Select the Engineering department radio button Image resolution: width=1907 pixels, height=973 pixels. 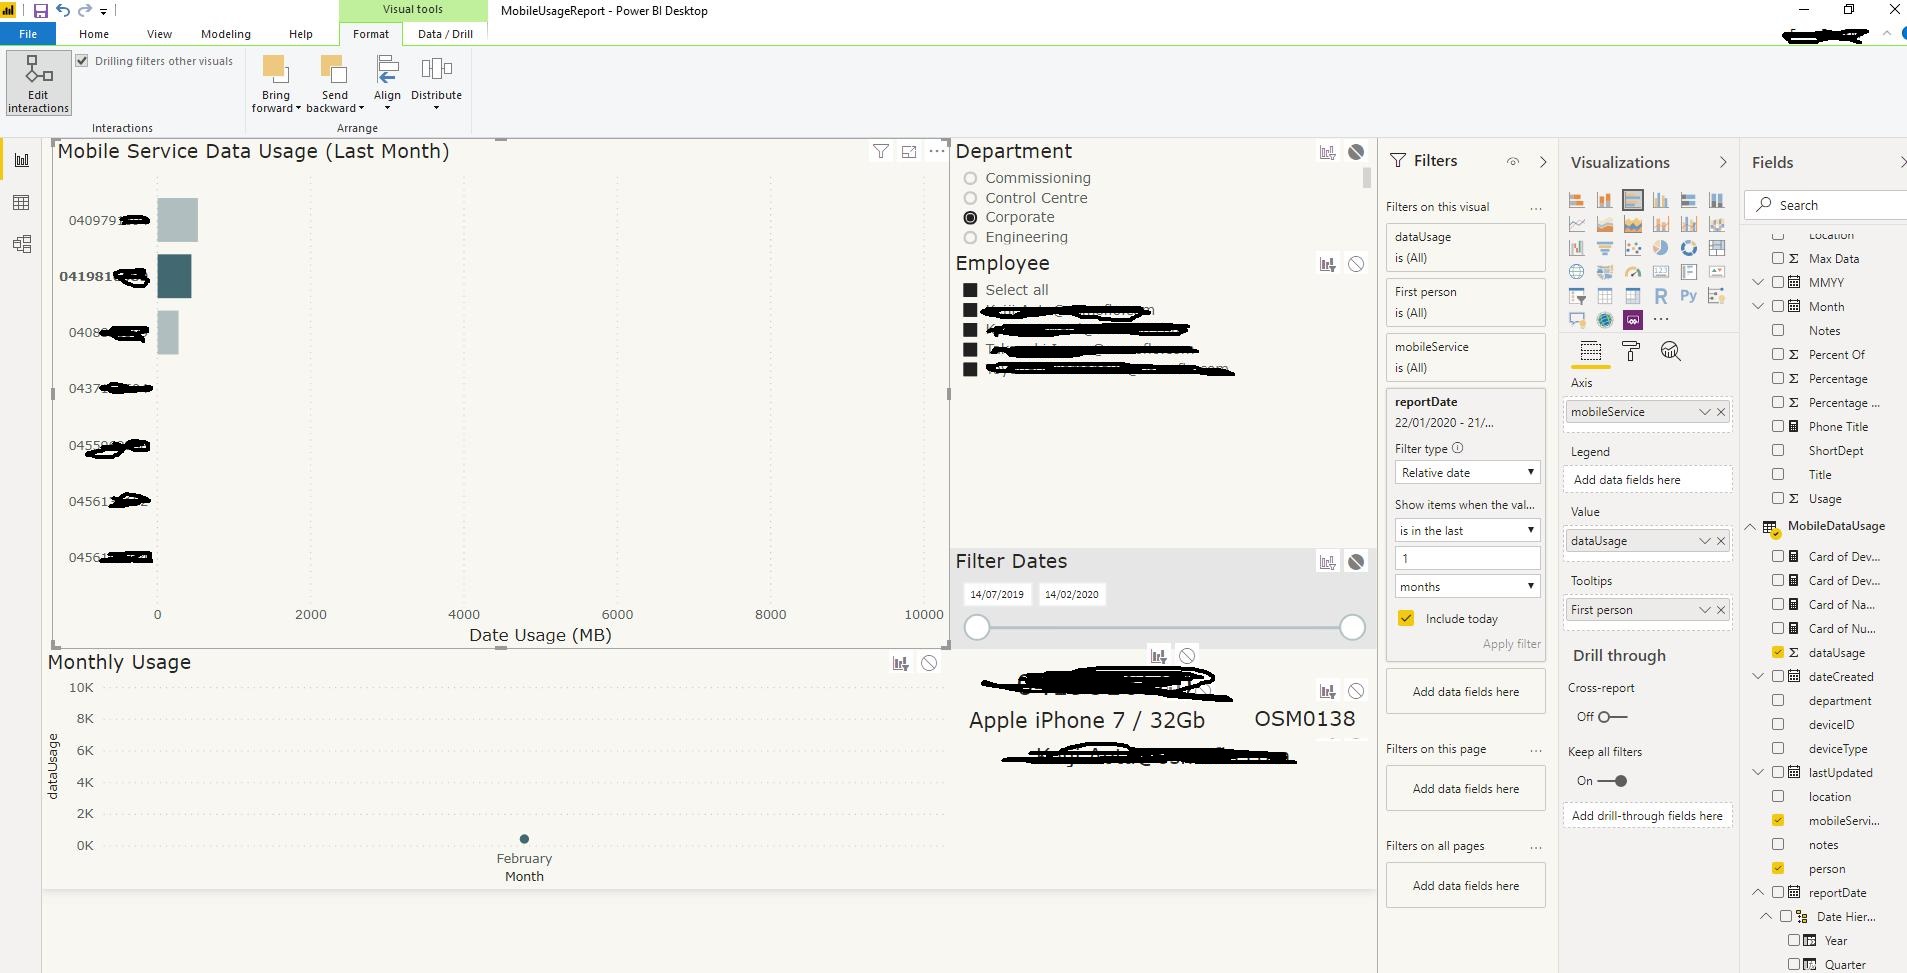coord(970,237)
